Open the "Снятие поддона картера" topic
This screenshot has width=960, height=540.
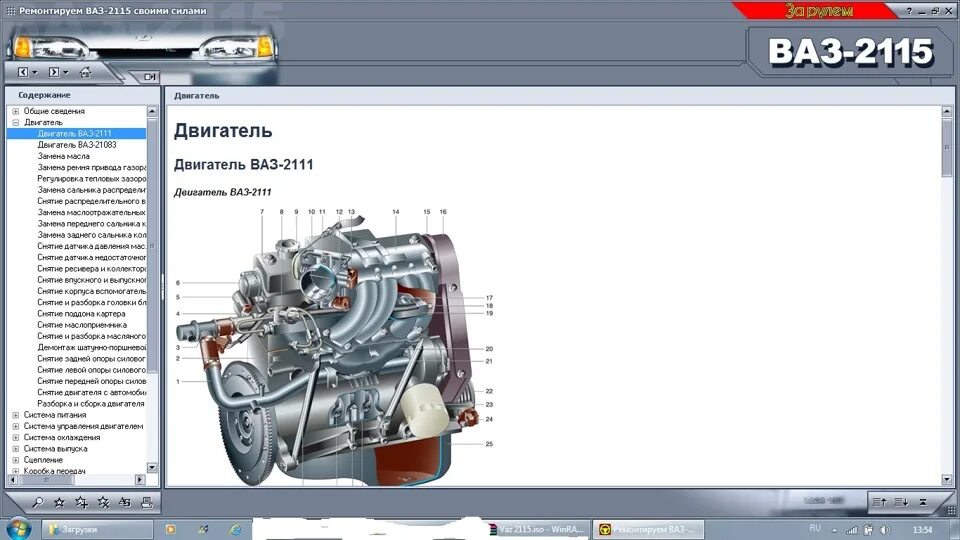(x=81, y=313)
